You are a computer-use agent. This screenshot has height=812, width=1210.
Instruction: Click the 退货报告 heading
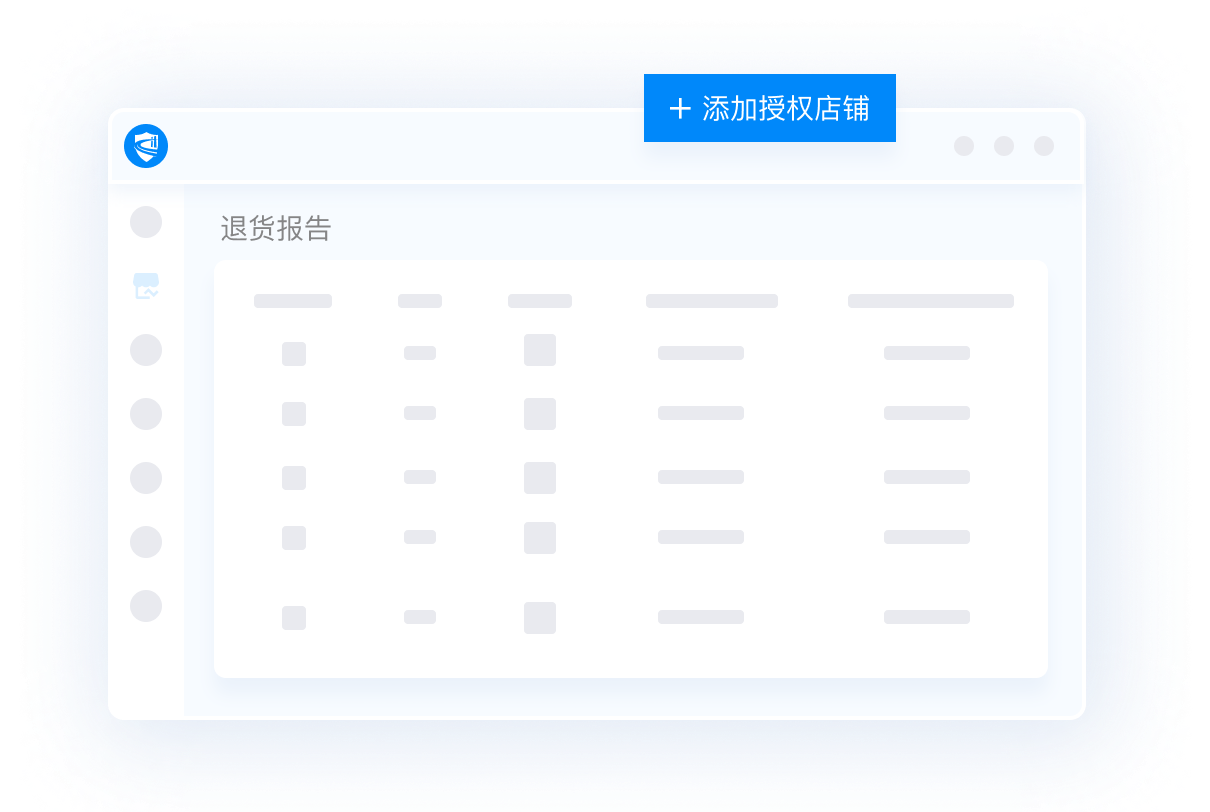click(276, 229)
